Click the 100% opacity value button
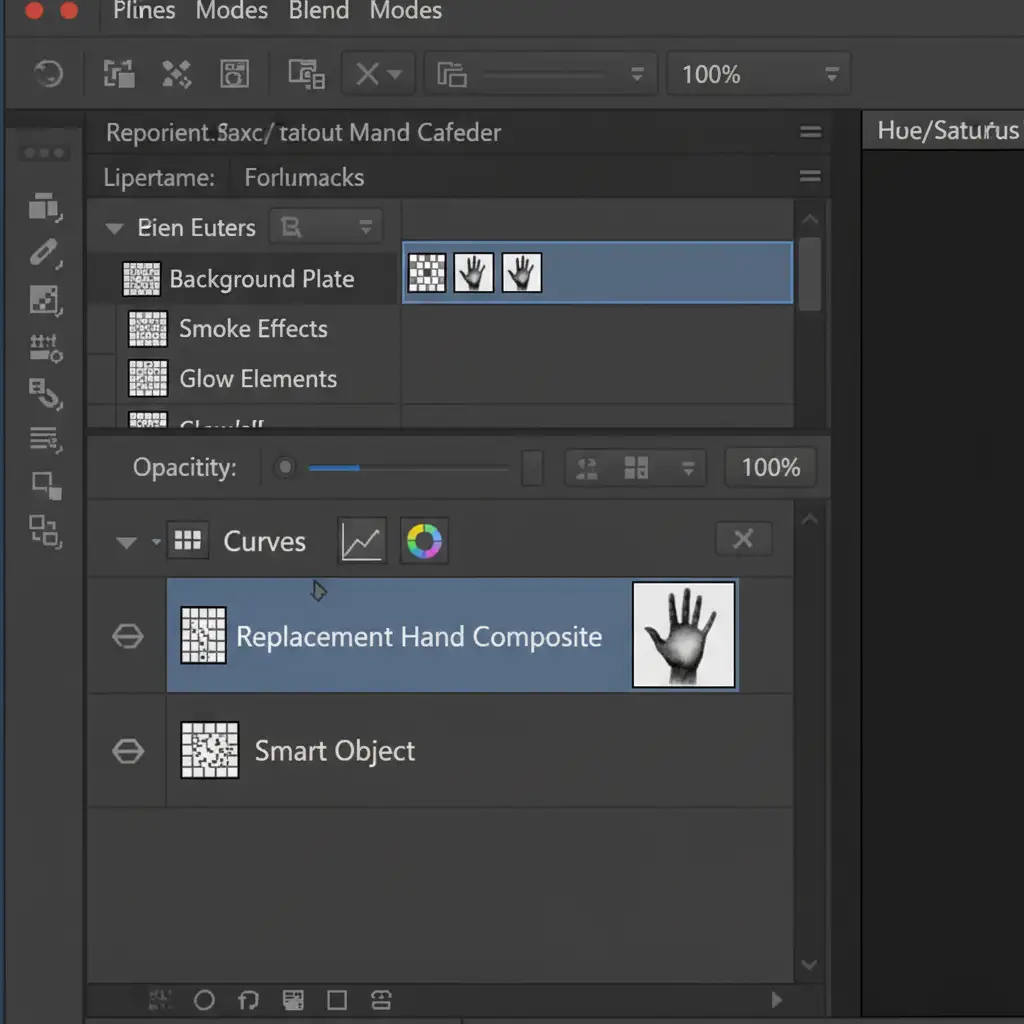Screen dimensions: 1024x1024 tap(770, 467)
